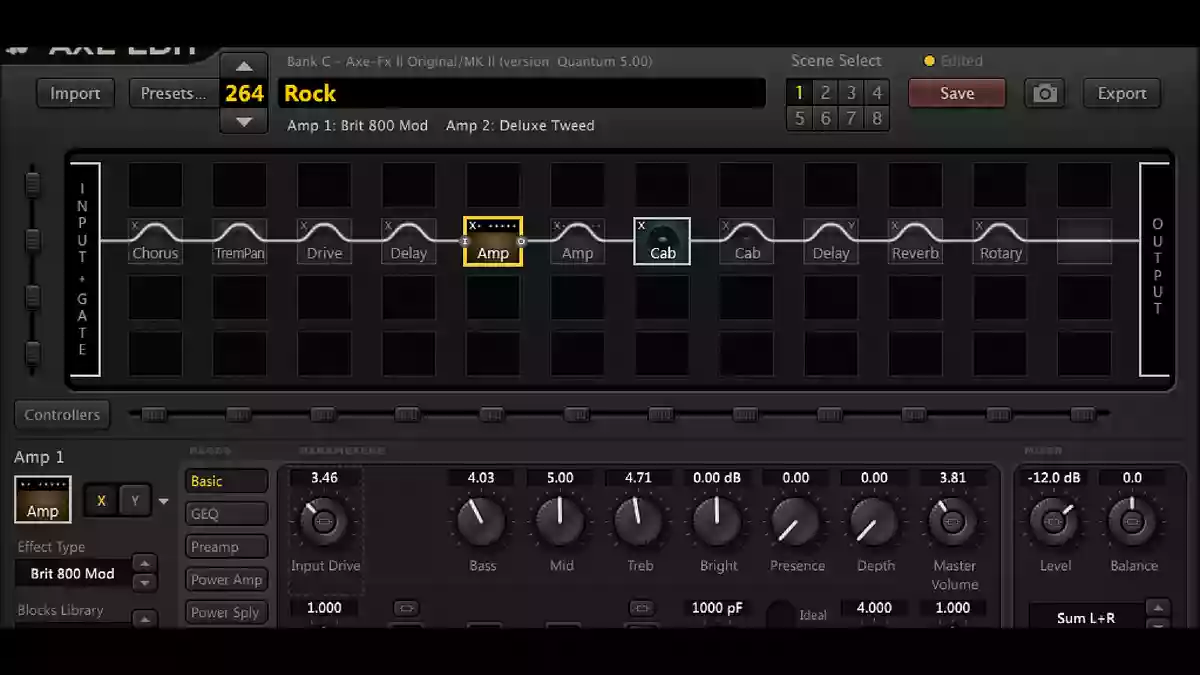
Task: Click the Presence knob
Action: (796, 521)
